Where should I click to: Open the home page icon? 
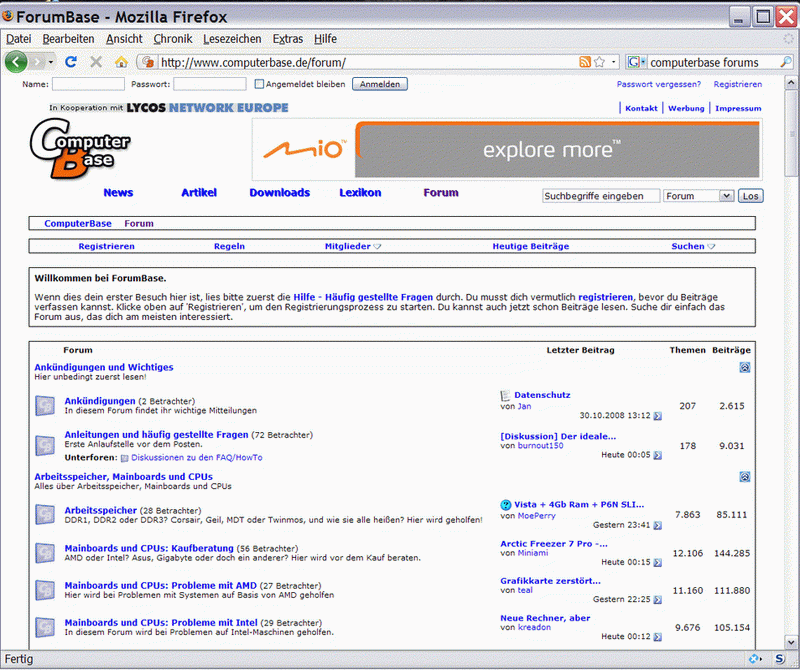121,62
